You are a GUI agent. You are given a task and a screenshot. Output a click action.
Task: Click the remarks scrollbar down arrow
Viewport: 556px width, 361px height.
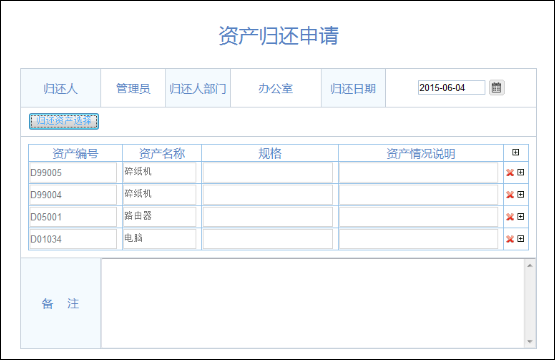530,341
